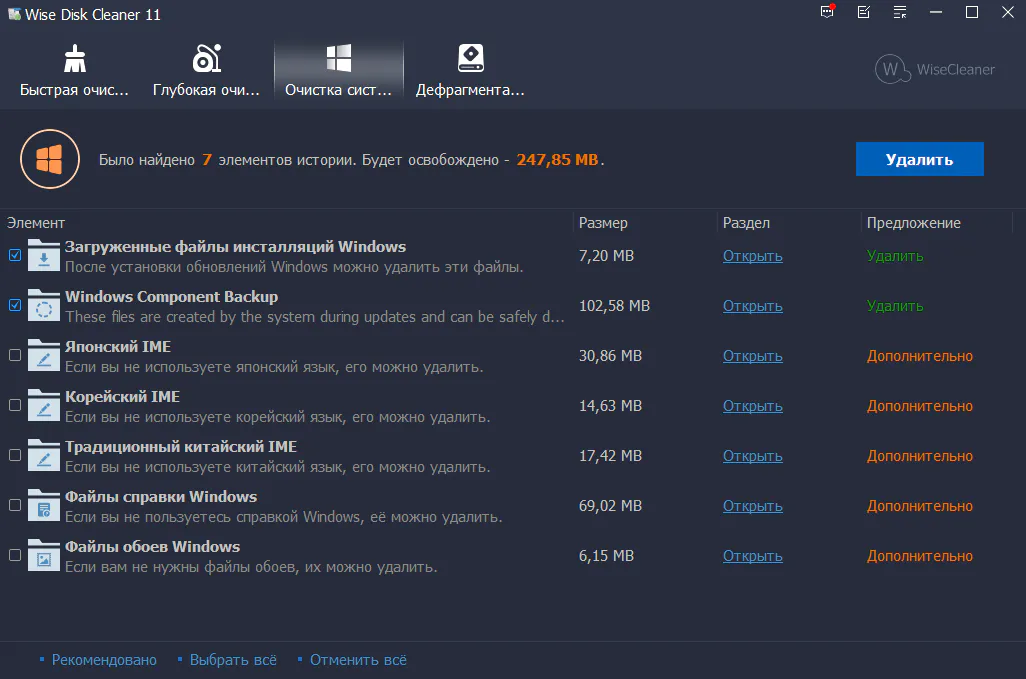
Task: Click green Удалить suggestion for Component Backup
Action: (x=895, y=306)
